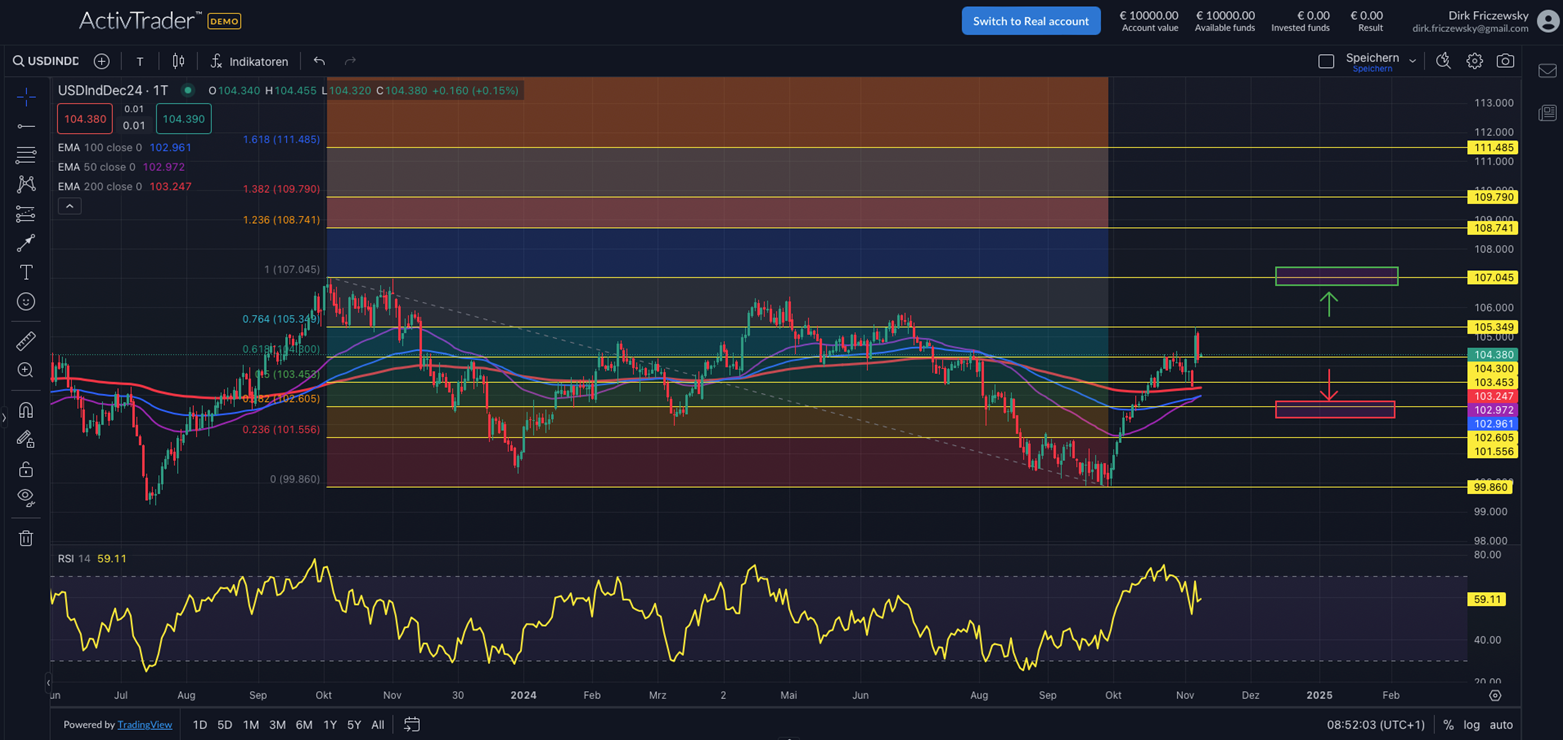Open the TradingView link in footer
This screenshot has height=740, width=1563.
(x=145, y=725)
